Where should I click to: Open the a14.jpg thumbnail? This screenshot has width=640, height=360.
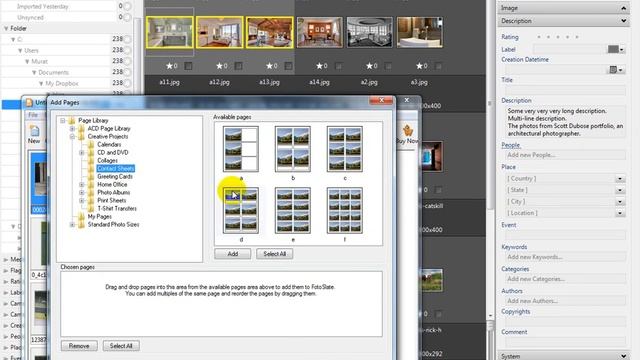coord(320,32)
